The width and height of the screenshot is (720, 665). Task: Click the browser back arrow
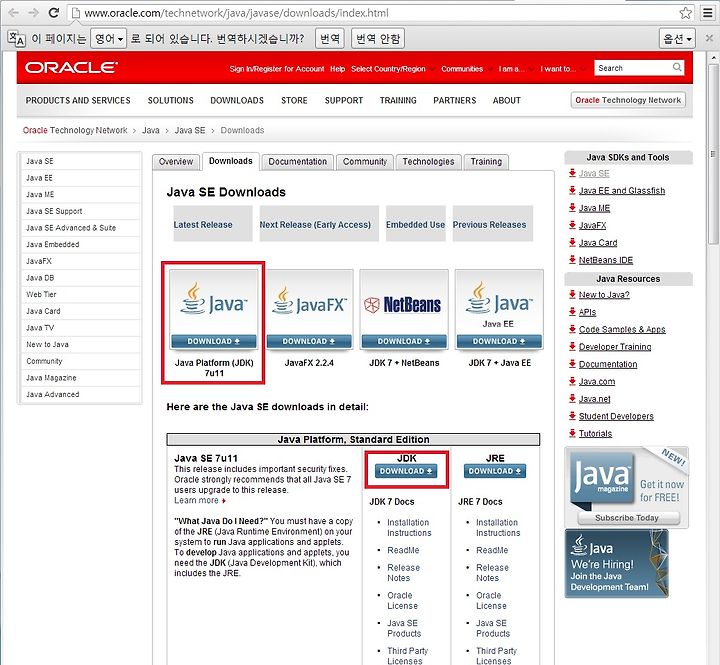[x=13, y=12]
